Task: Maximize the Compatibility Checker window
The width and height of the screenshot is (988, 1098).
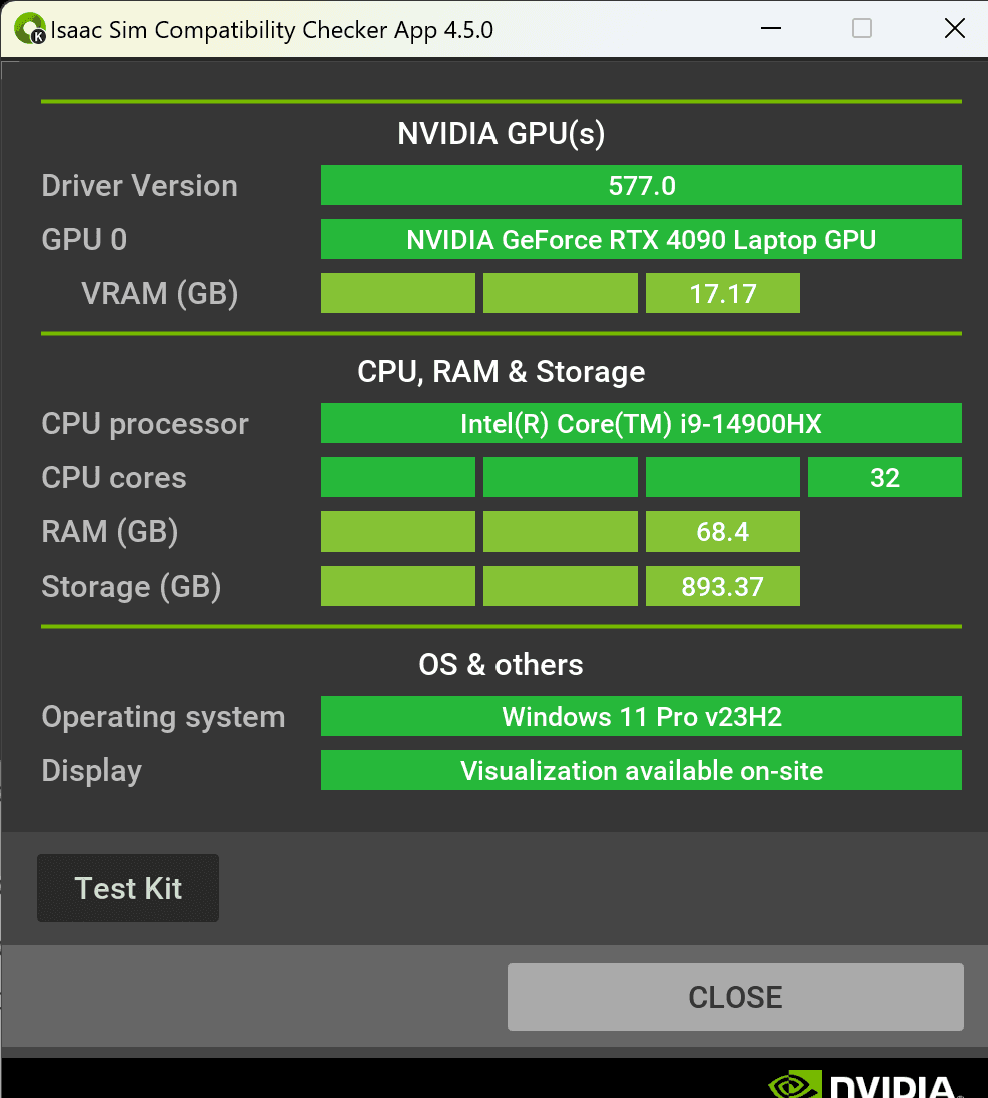Action: click(x=862, y=29)
